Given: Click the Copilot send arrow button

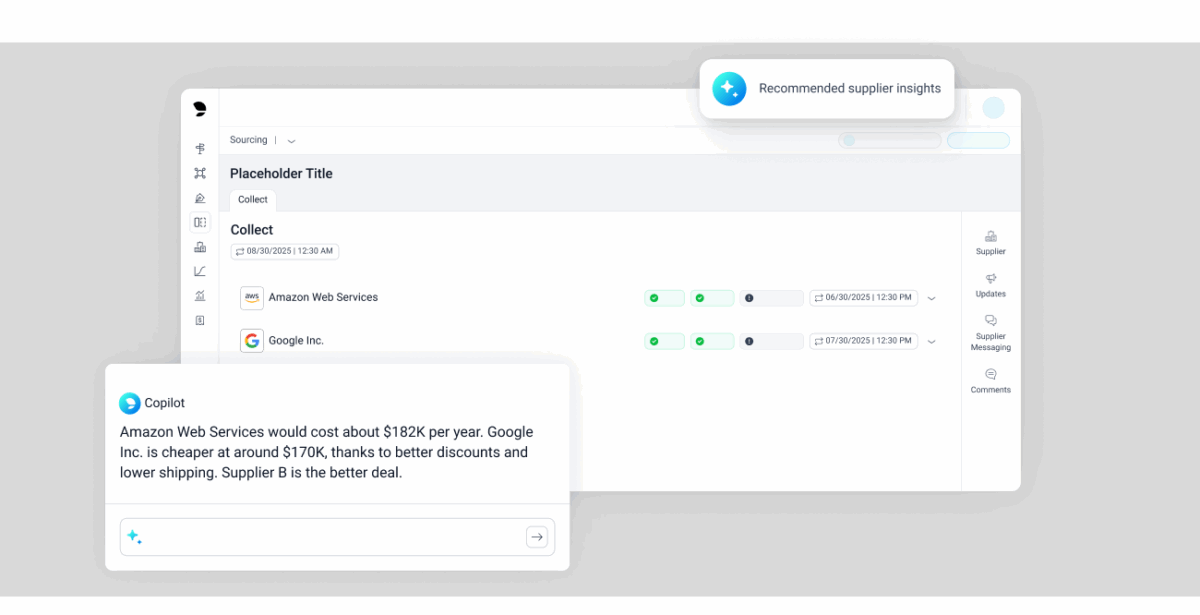Looking at the screenshot, I should pyautogui.click(x=537, y=537).
